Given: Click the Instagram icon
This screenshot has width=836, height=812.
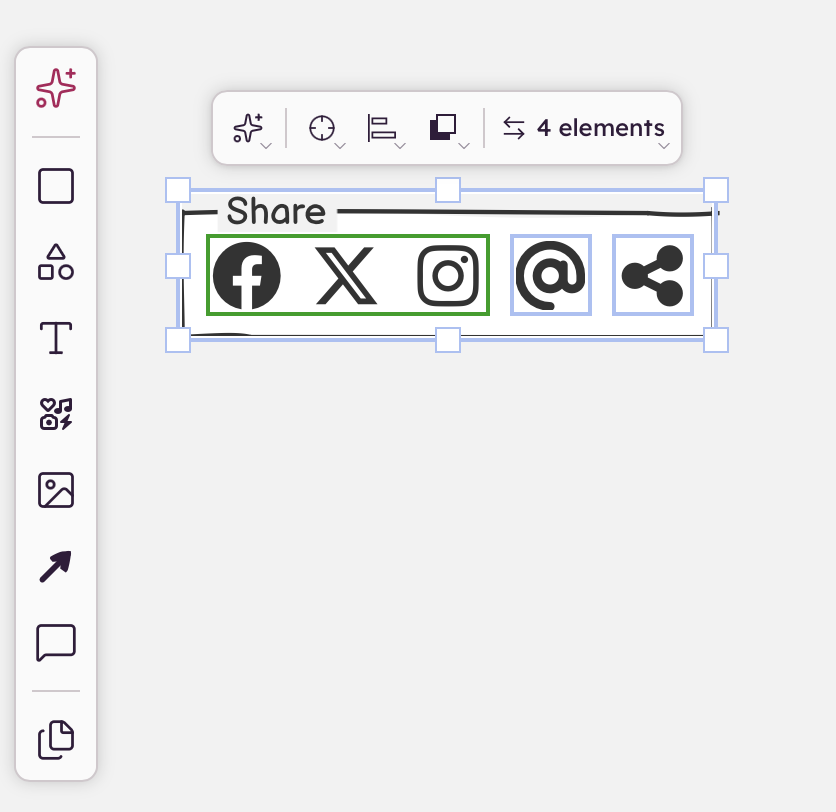Looking at the screenshot, I should (448, 276).
